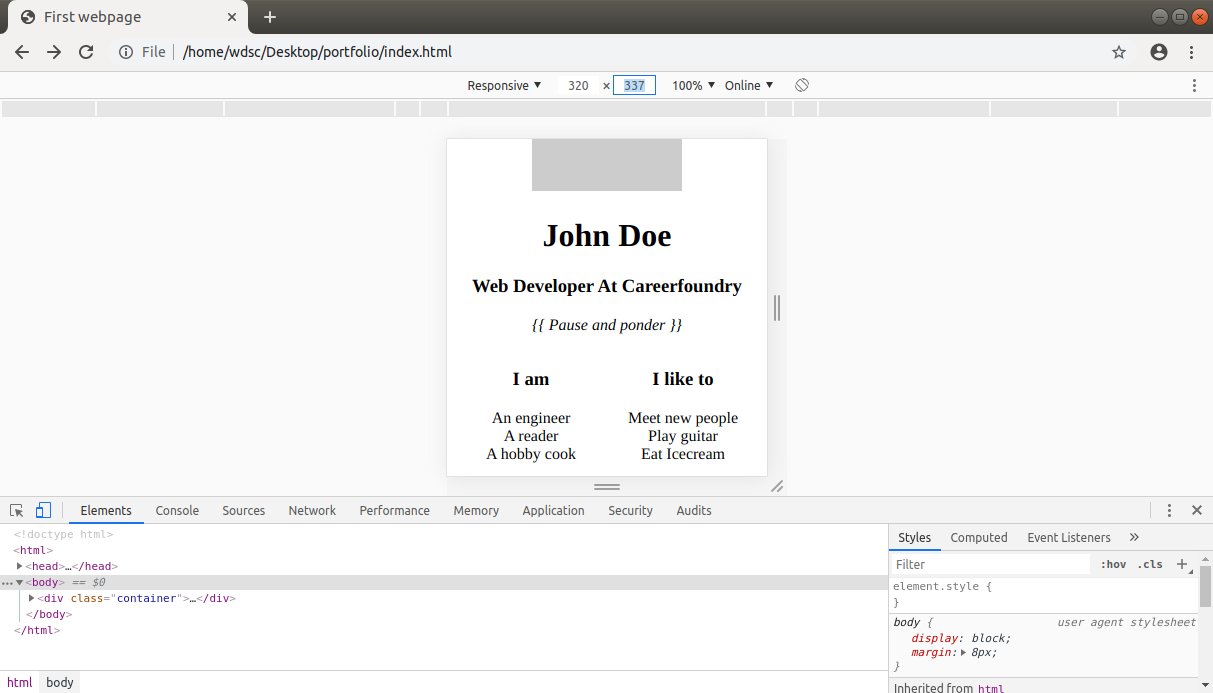Click the doctype html line
Viewport: 1213px width, 693px height.
[x=63, y=534]
